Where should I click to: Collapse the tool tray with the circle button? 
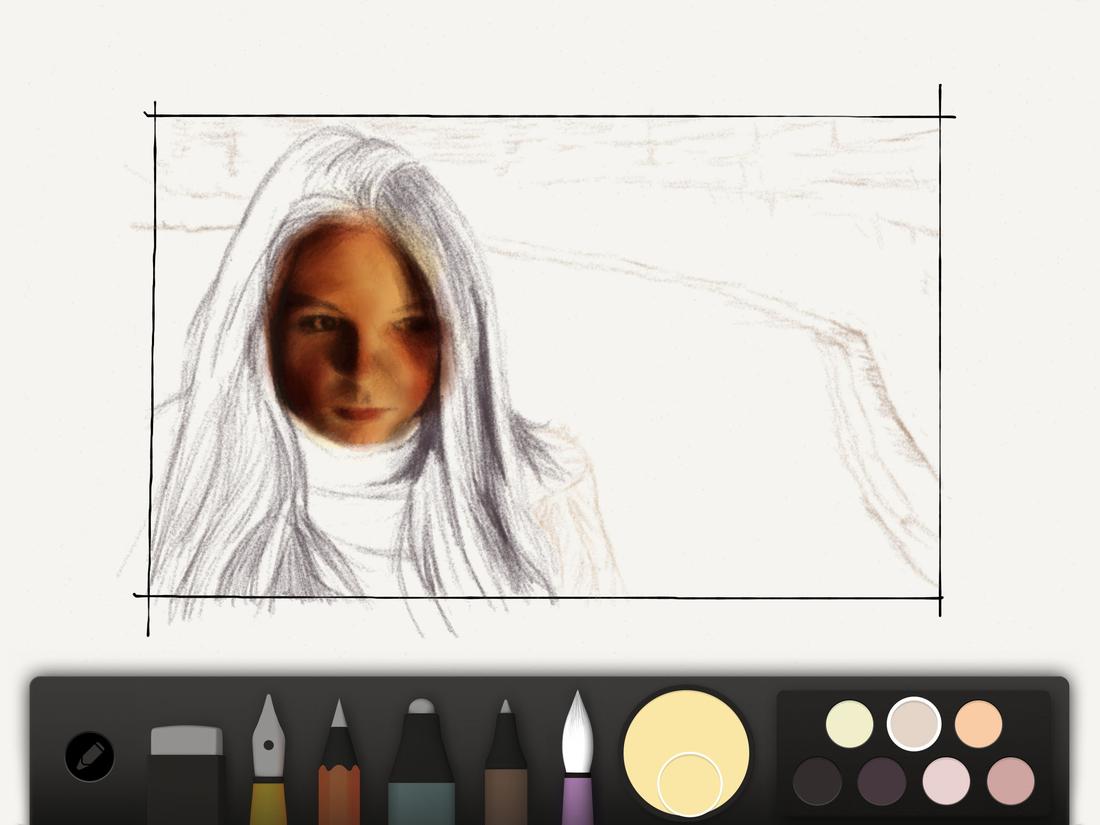(88, 757)
